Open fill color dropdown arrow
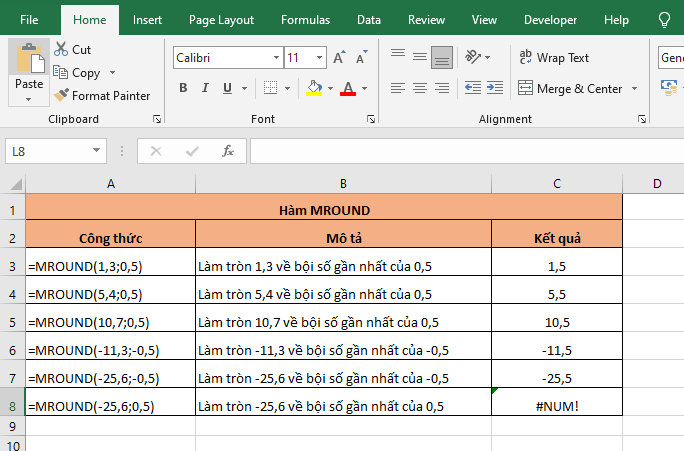Screen dimensions: 684x451 point(330,89)
